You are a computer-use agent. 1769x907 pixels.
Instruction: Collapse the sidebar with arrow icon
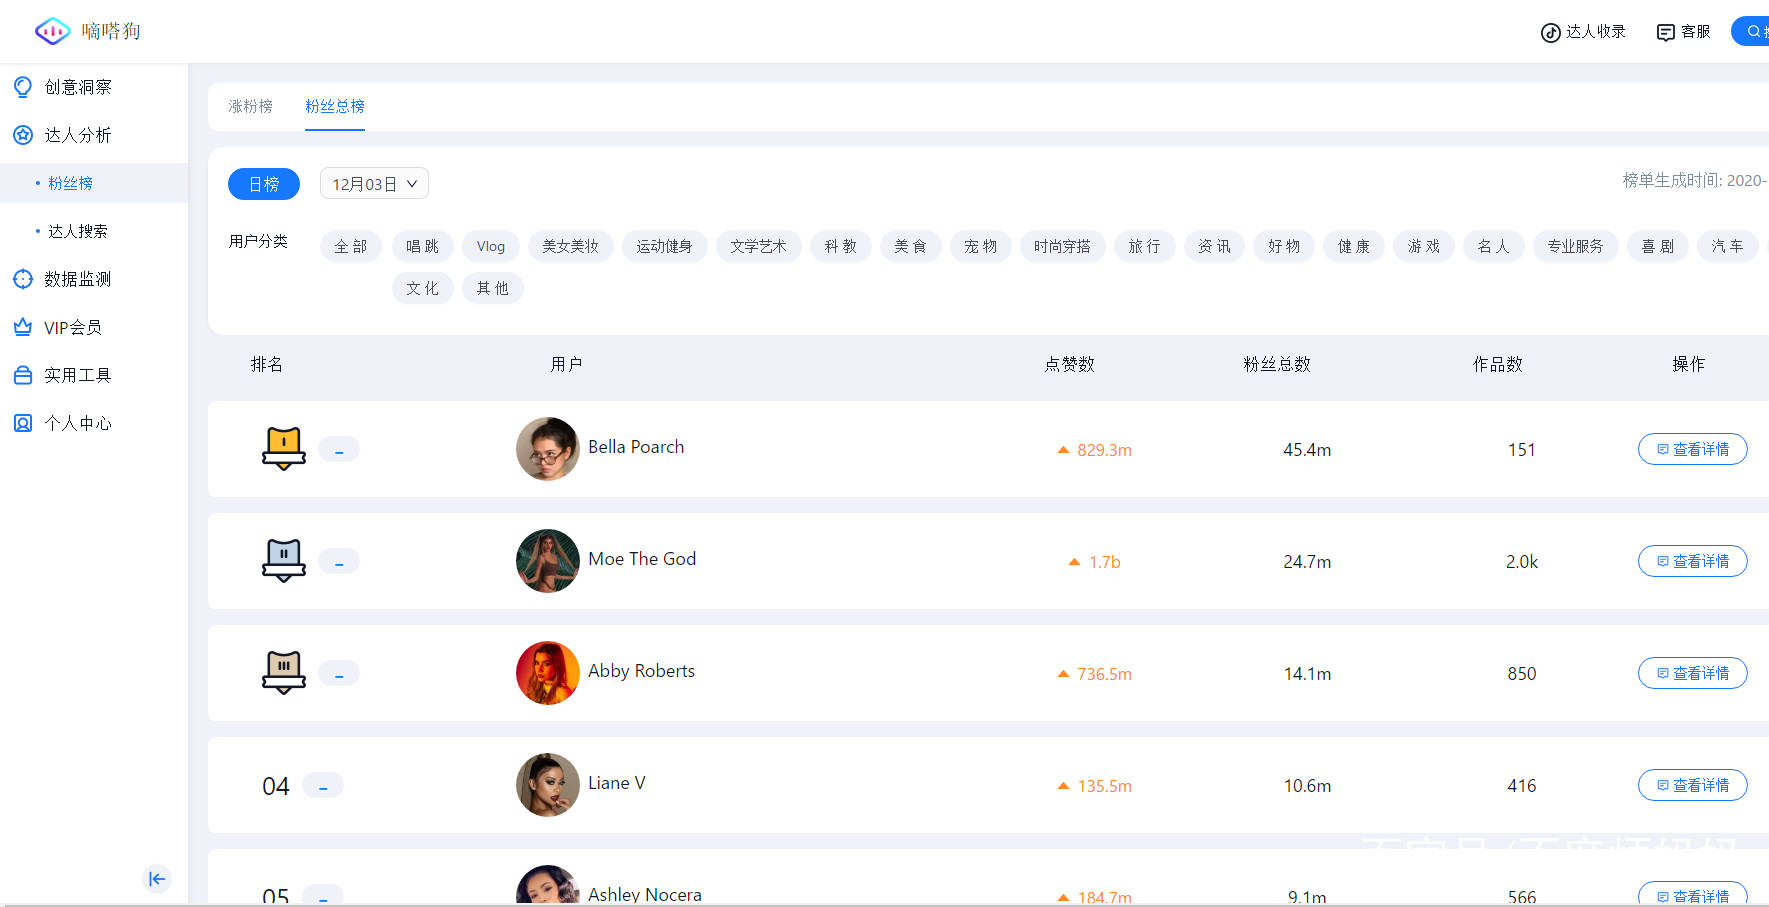[x=157, y=879]
